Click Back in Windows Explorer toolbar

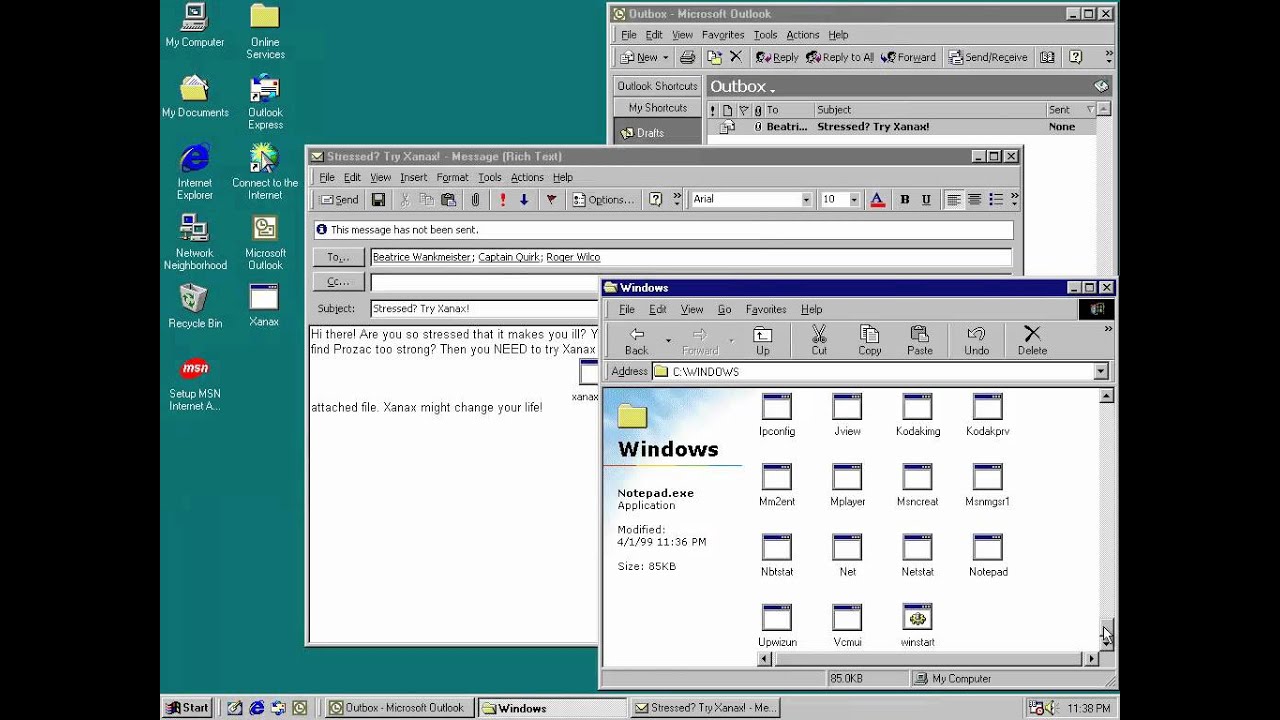(x=636, y=341)
